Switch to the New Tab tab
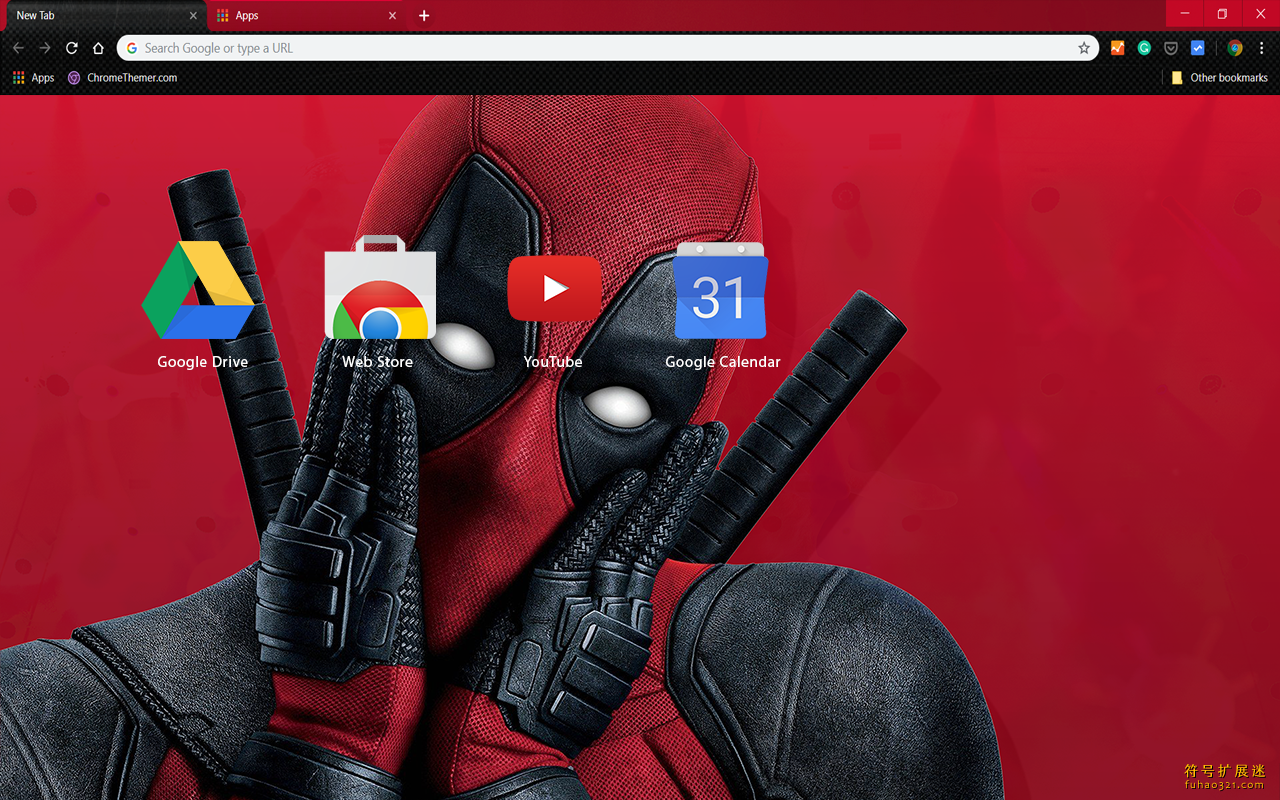1280x800 pixels. pos(104,16)
